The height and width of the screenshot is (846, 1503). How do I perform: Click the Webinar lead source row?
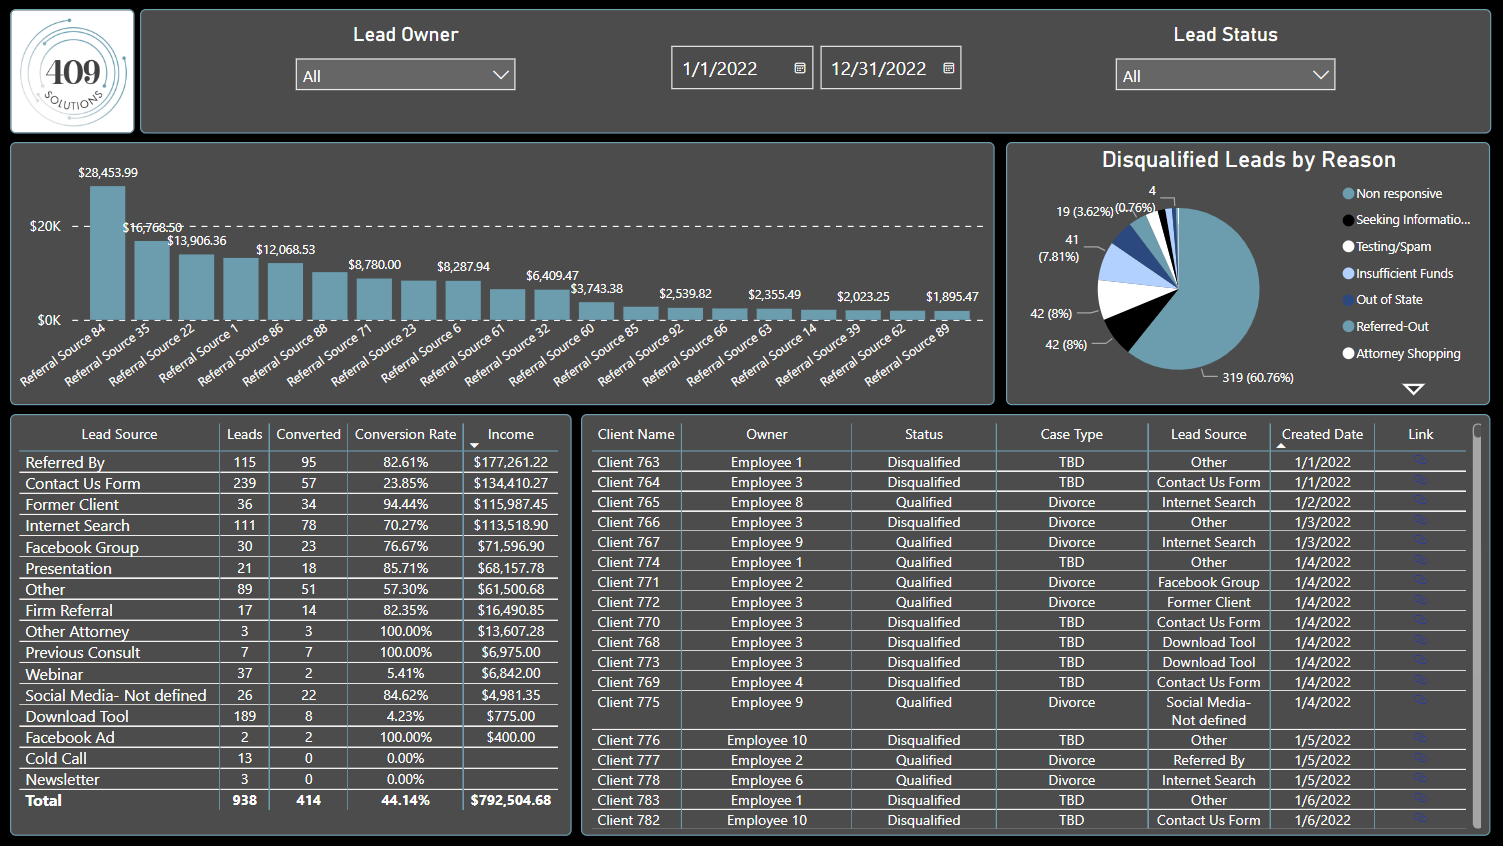coord(288,674)
